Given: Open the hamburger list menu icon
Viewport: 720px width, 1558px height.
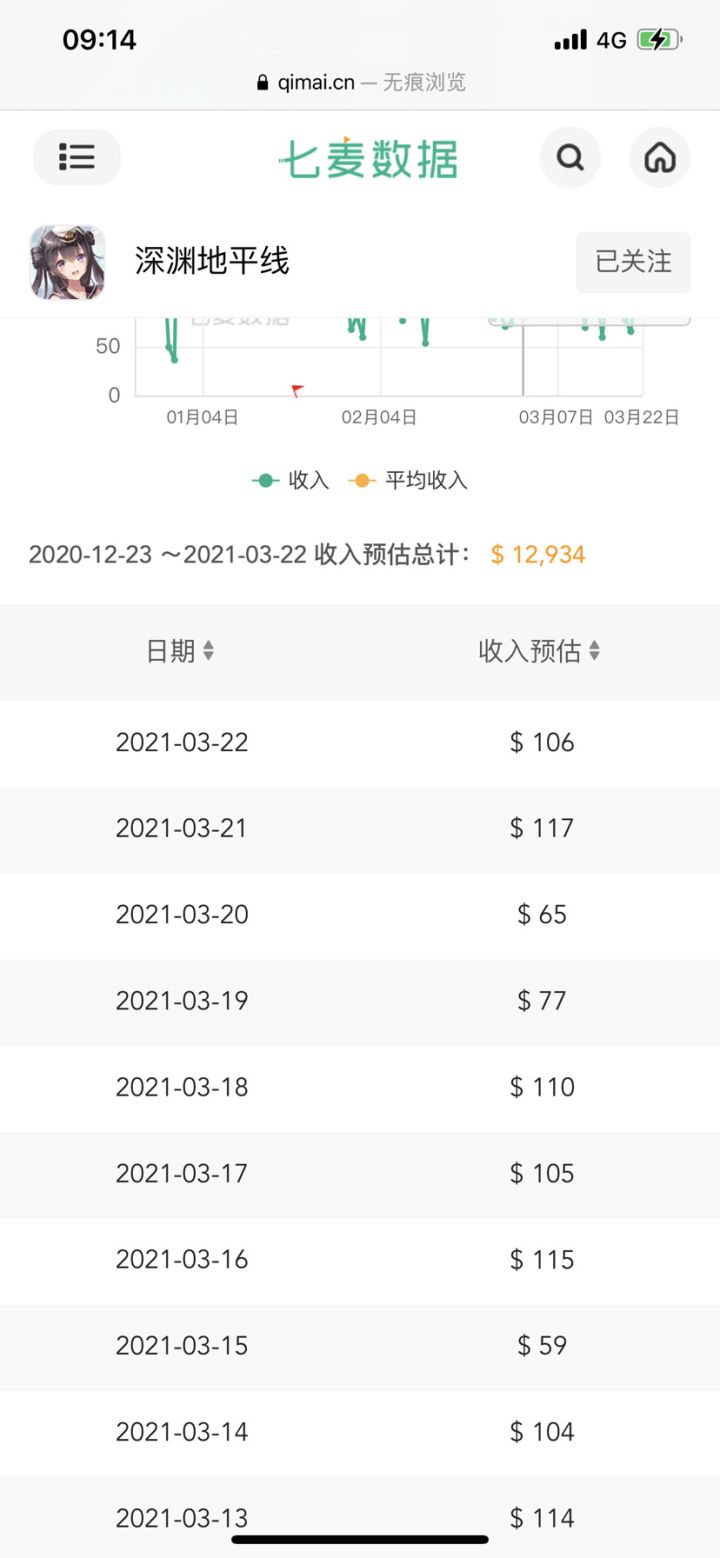Looking at the screenshot, I should click(x=77, y=157).
